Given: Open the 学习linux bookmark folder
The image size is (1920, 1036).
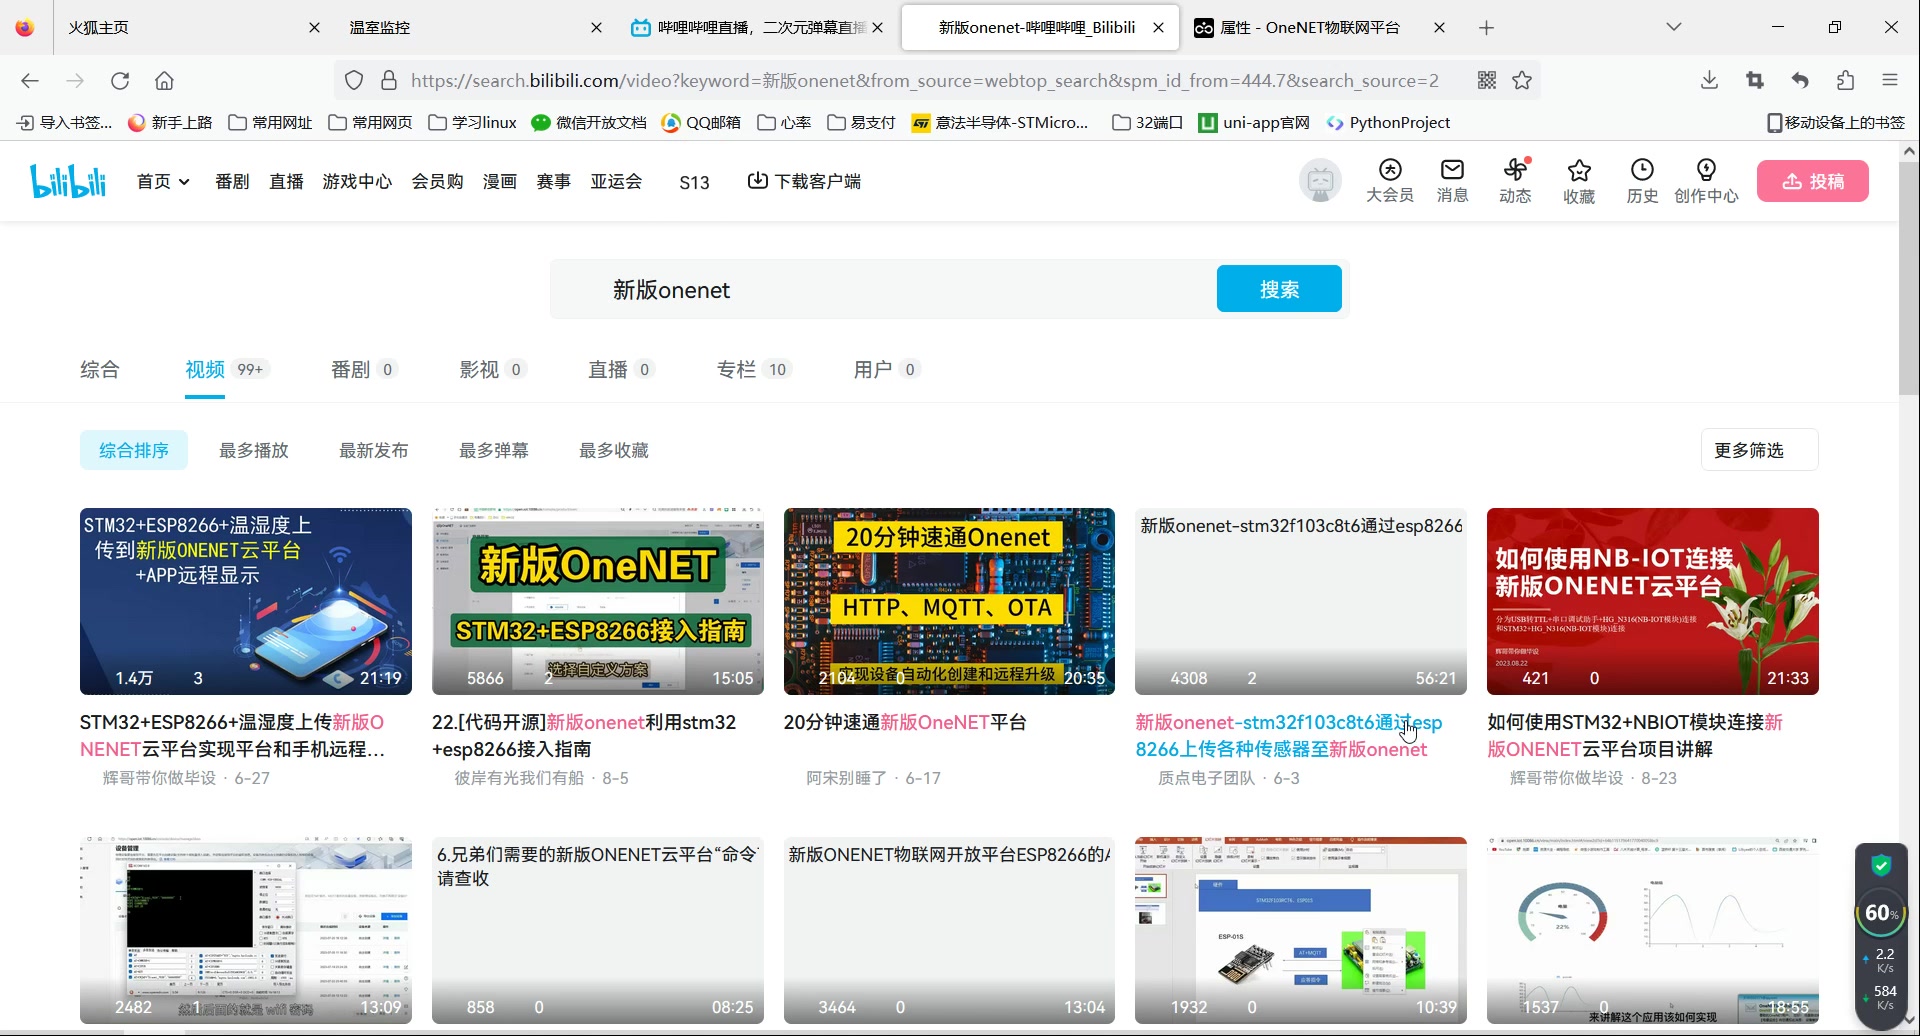Looking at the screenshot, I should click(473, 123).
